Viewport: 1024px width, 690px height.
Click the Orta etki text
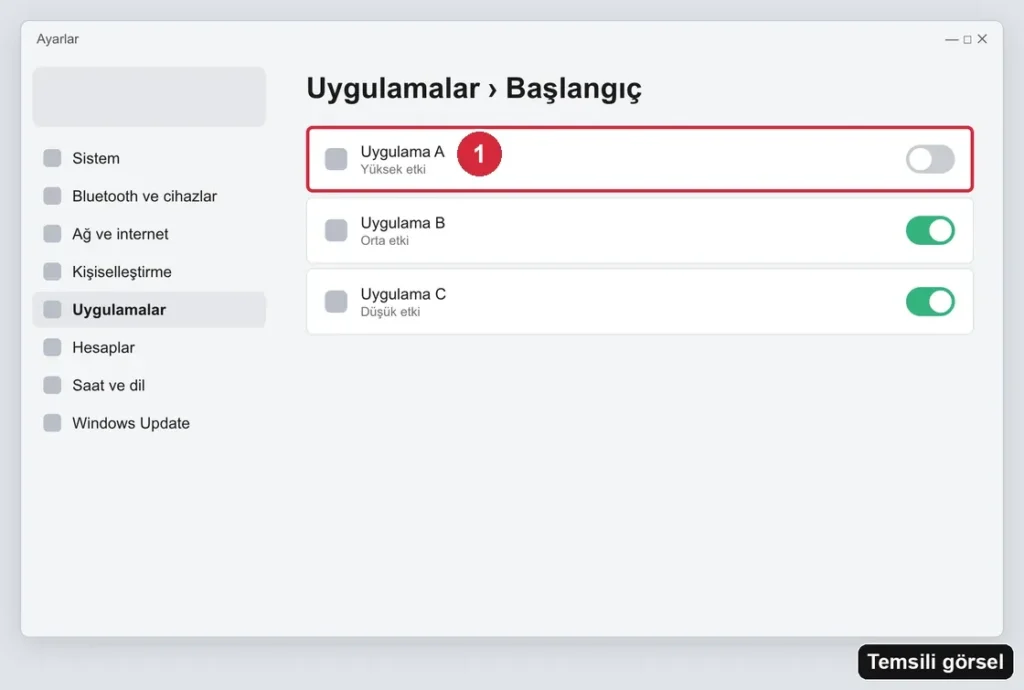click(385, 241)
